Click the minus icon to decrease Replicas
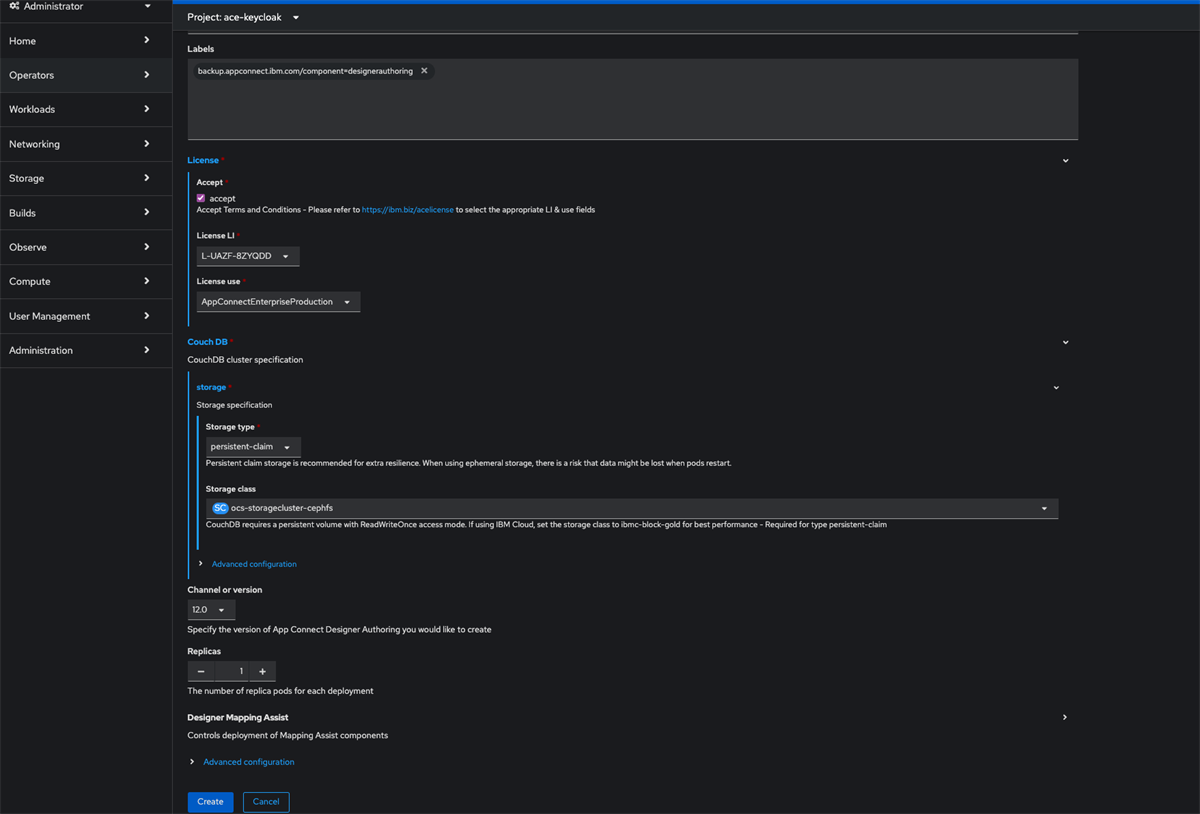Screen dimensions: 1200x814 click(200, 671)
